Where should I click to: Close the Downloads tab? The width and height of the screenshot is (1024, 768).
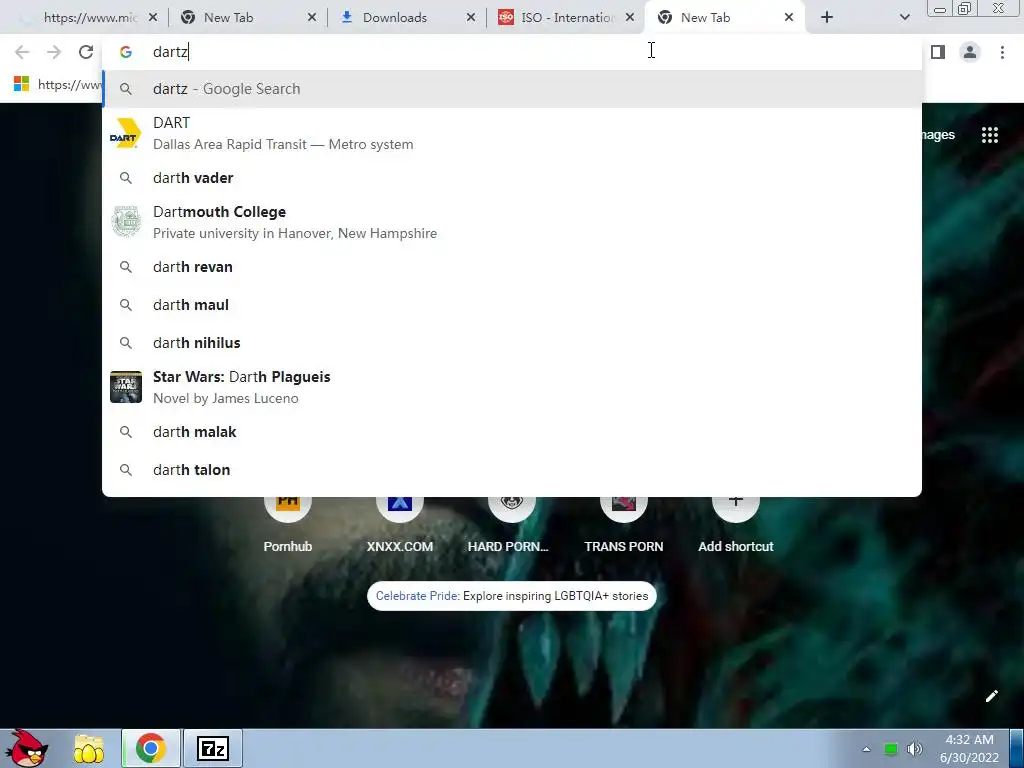coord(470,18)
